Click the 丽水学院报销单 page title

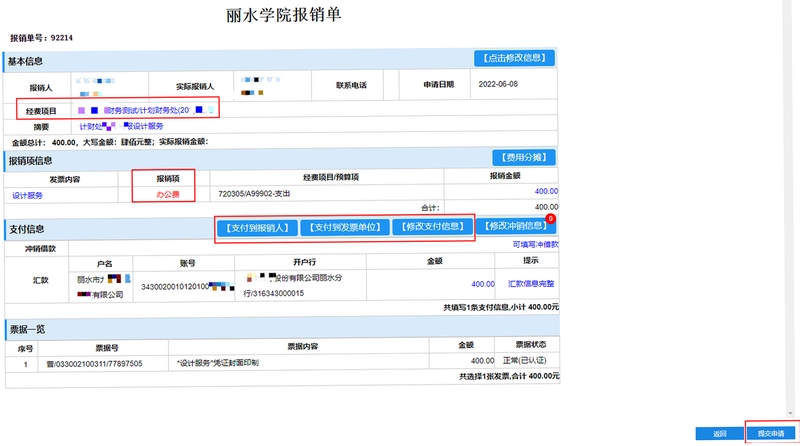284,15
